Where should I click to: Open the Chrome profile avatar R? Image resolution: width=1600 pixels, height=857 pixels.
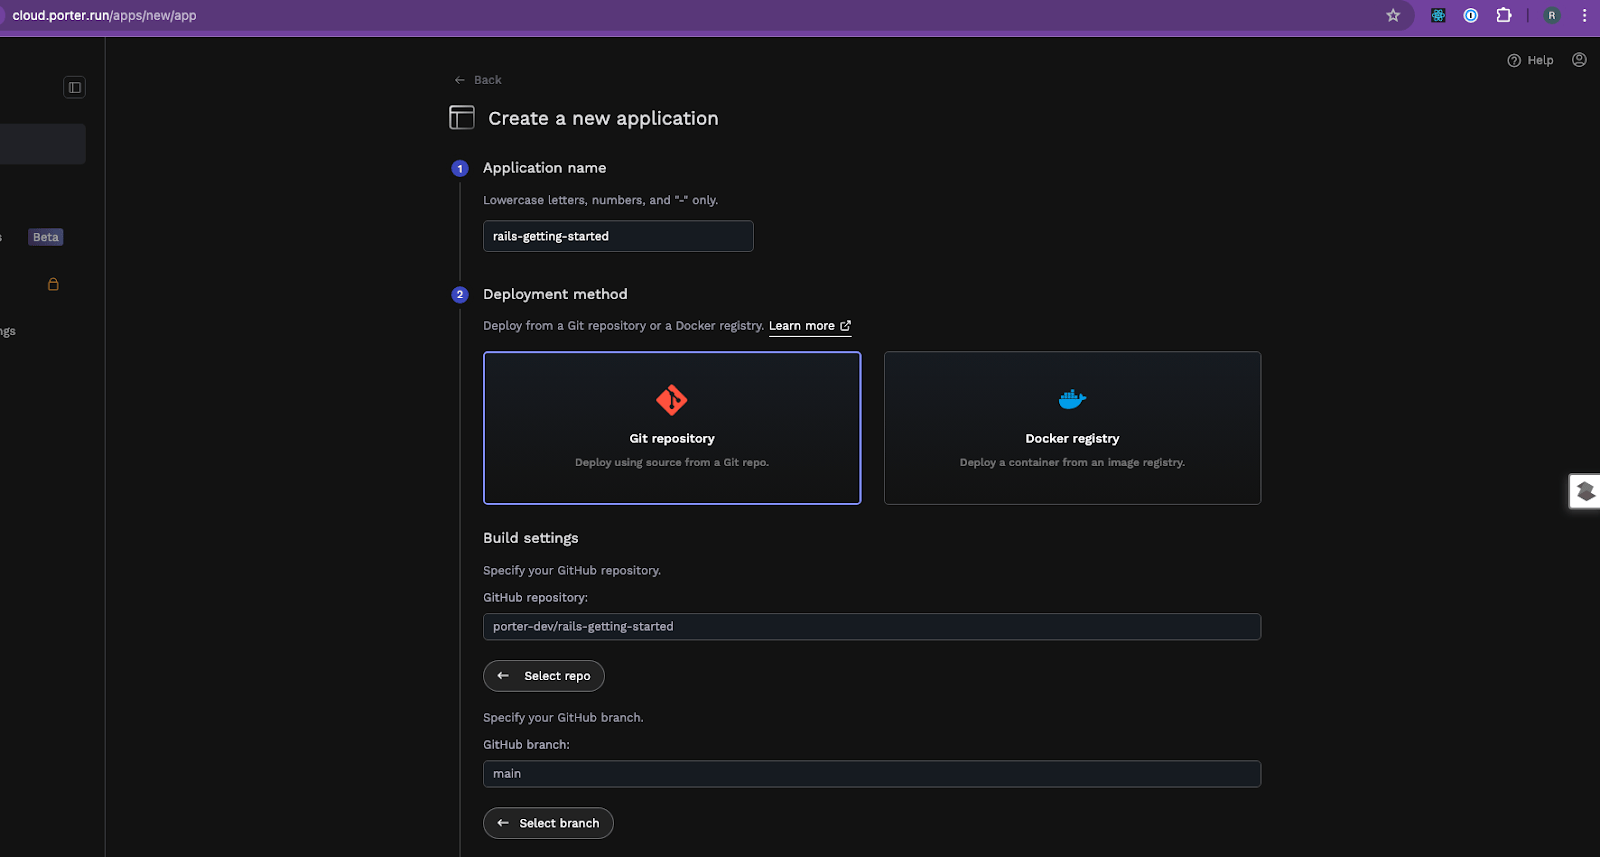[1552, 15]
